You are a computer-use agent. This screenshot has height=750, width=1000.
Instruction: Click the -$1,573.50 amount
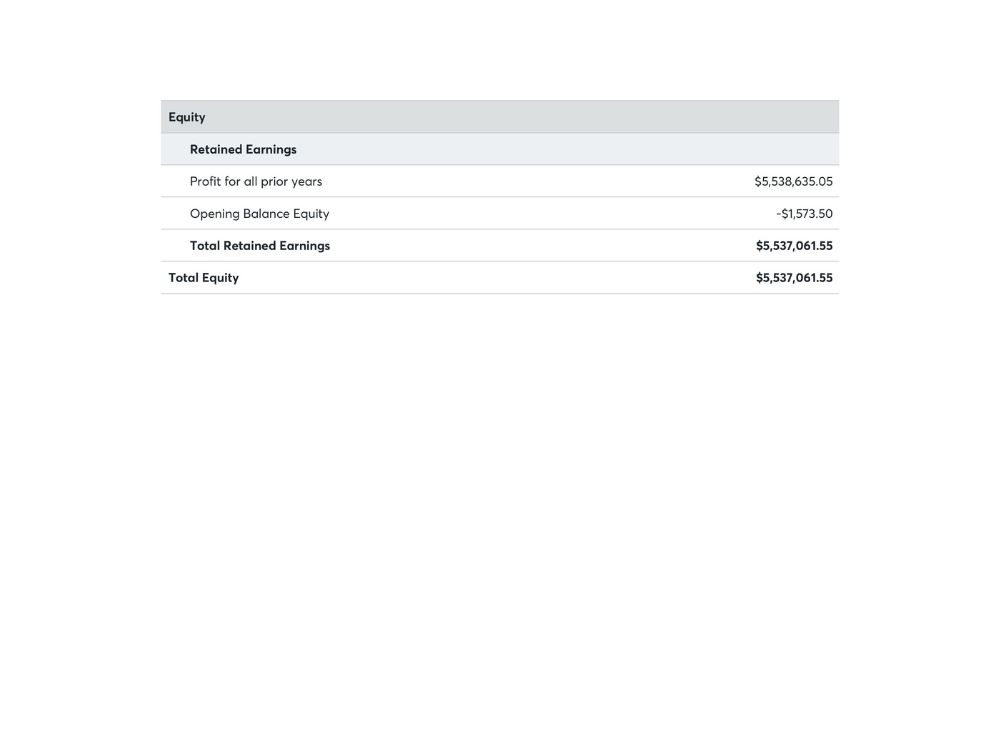pyautogui.click(x=804, y=214)
